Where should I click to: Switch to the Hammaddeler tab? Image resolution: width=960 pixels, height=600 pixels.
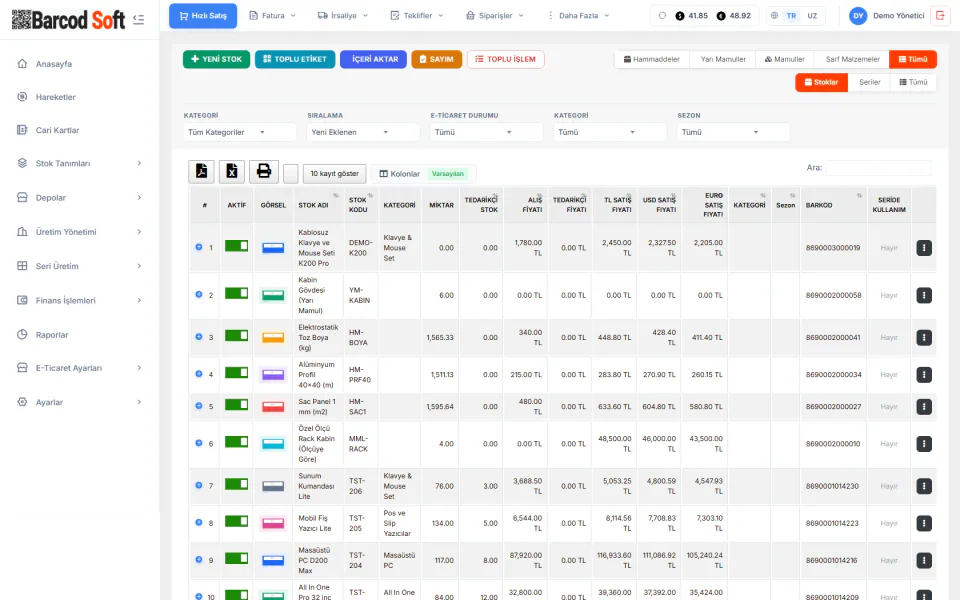click(652, 59)
